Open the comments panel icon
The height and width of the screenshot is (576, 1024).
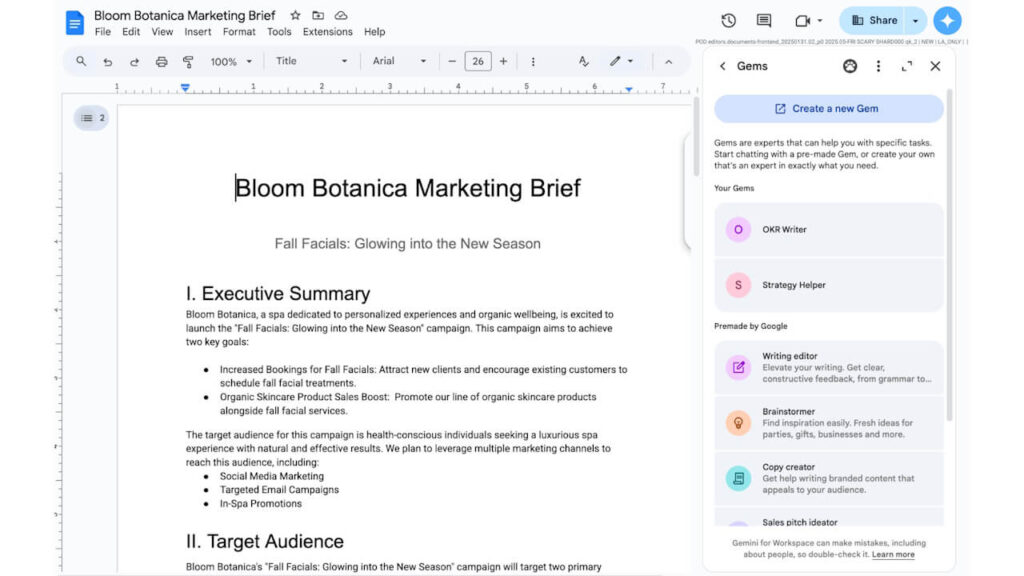[x=762, y=20]
